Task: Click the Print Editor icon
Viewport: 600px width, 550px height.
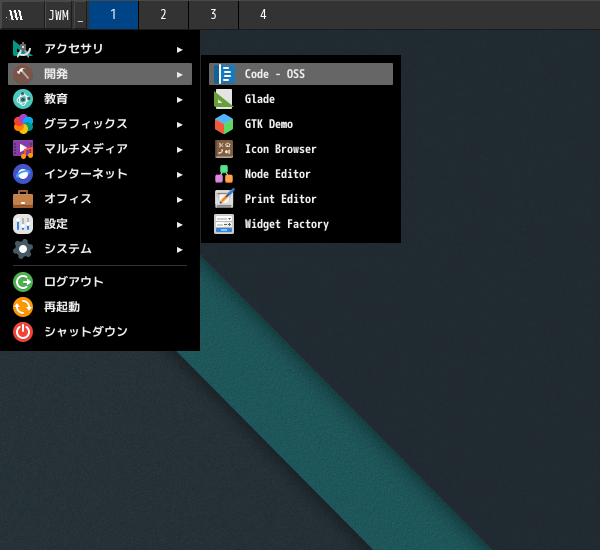Action: click(x=224, y=199)
